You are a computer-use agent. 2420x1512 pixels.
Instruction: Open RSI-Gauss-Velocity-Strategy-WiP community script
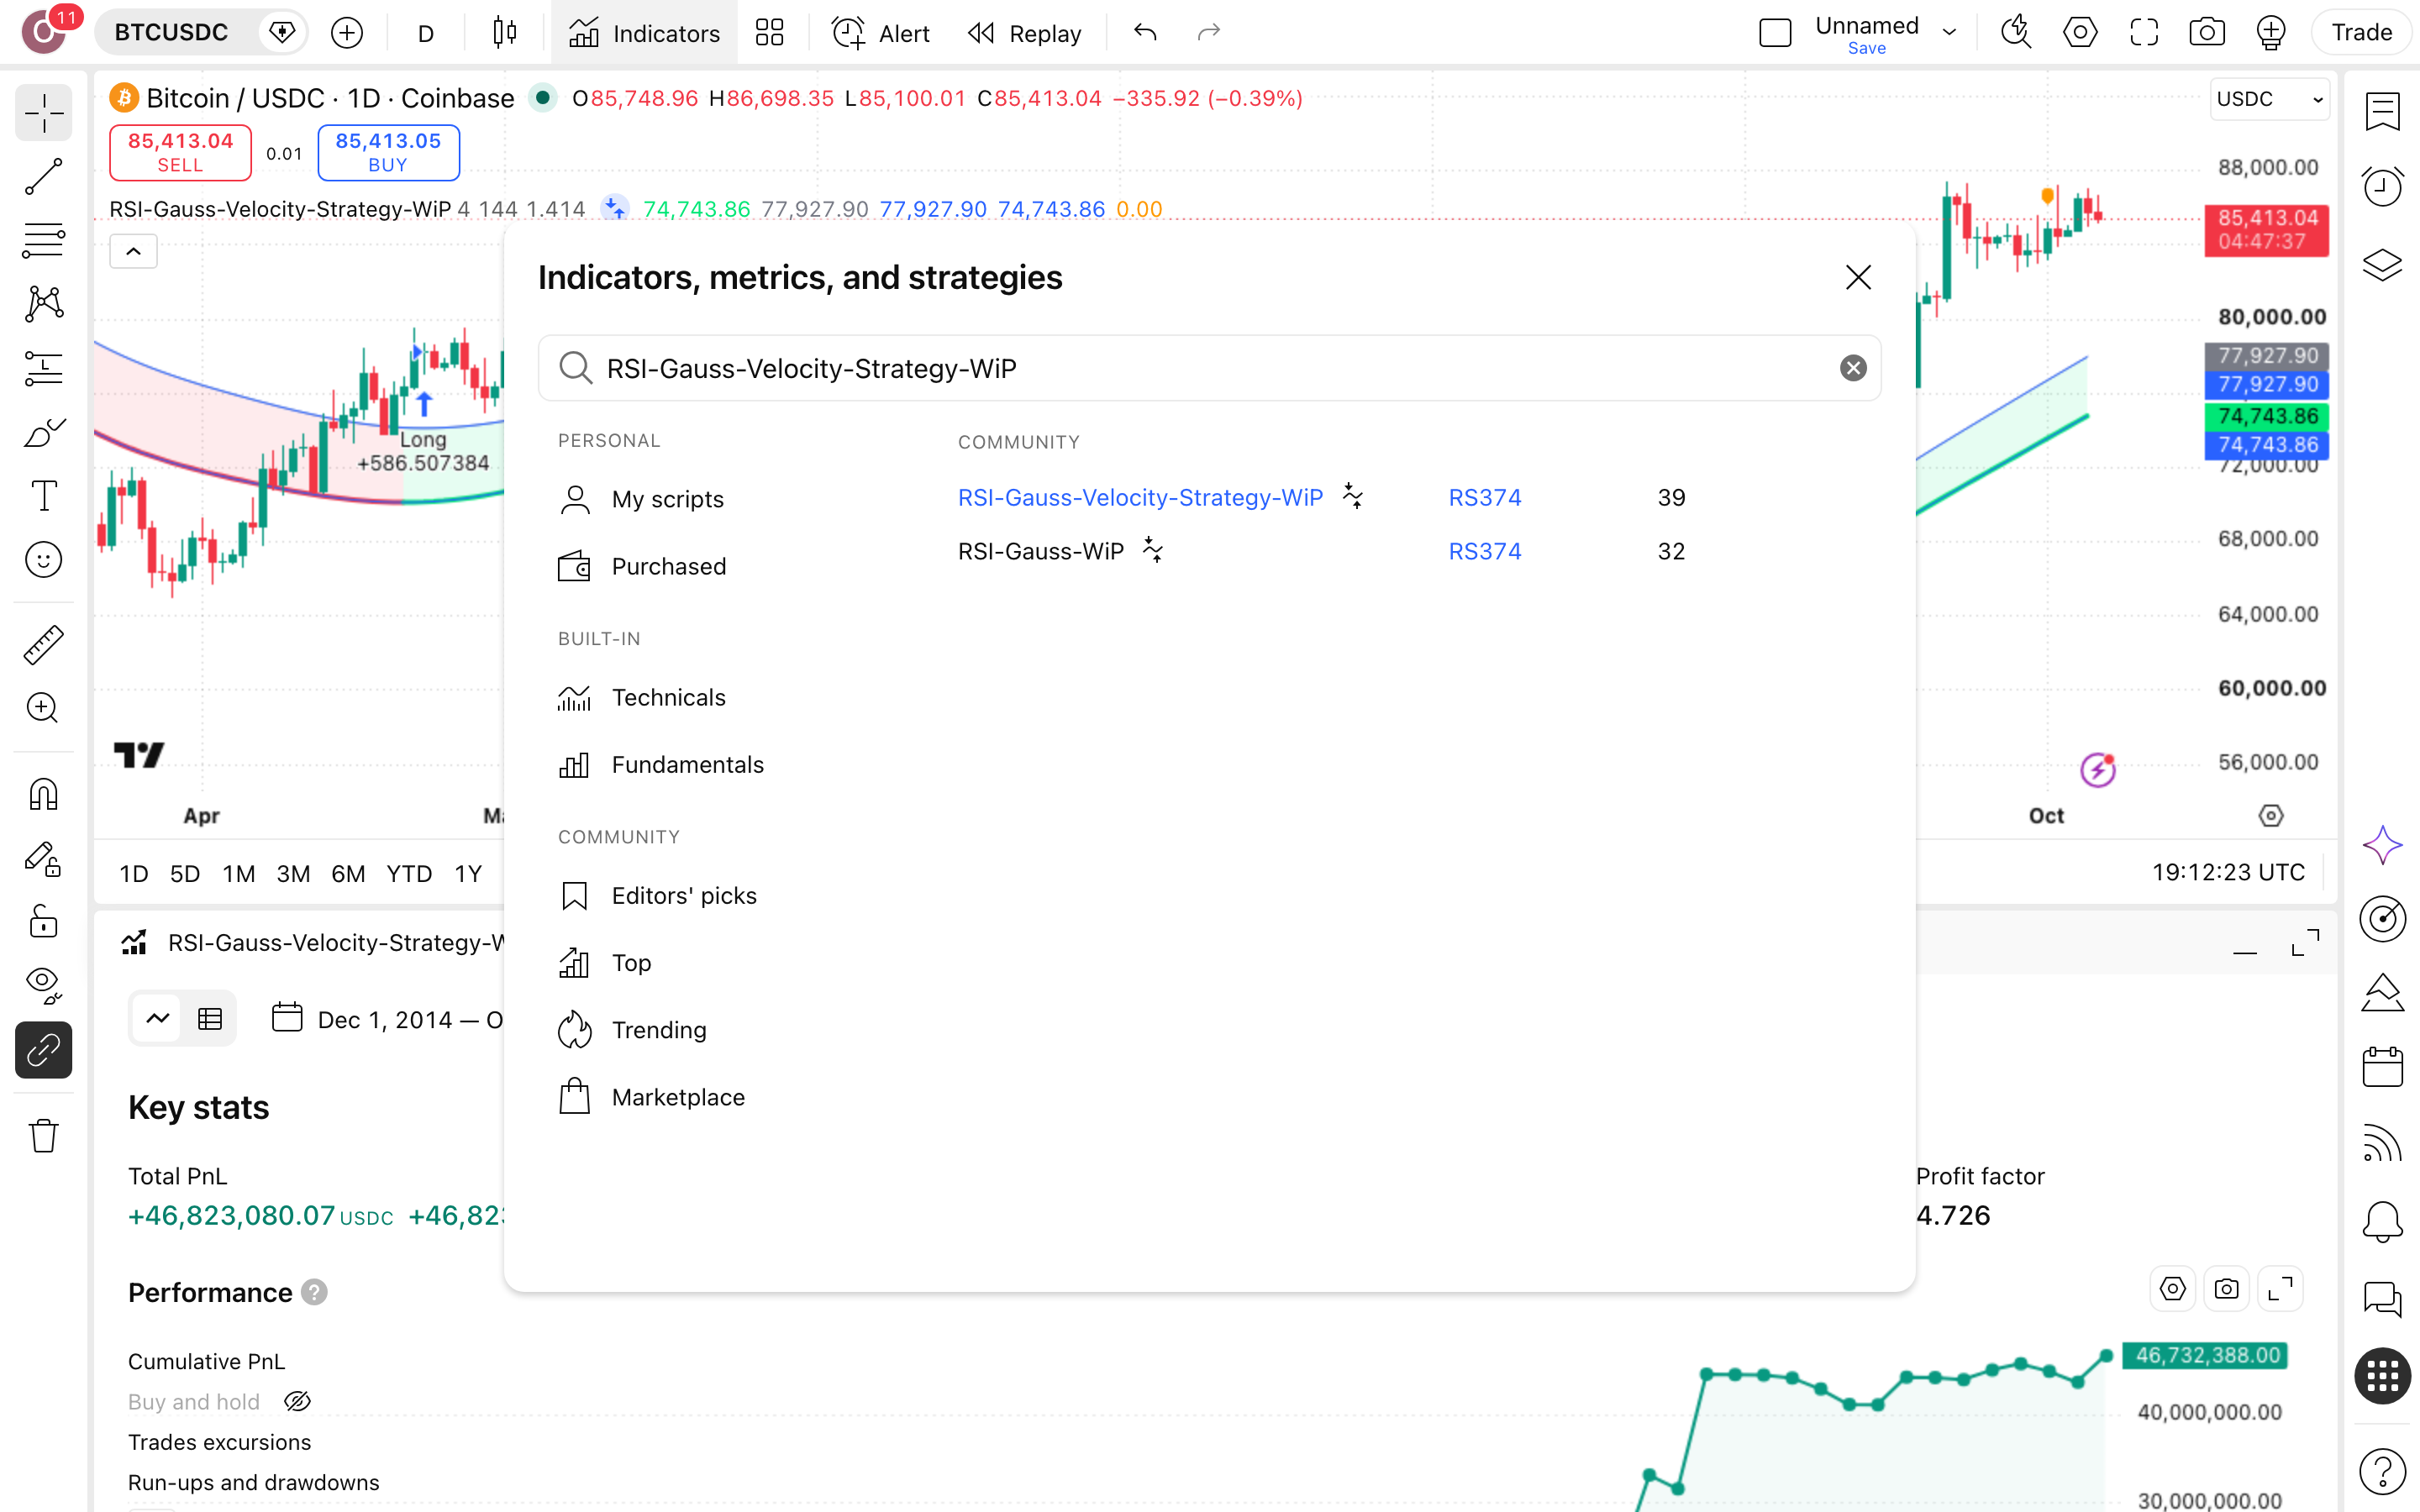click(1140, 497)
